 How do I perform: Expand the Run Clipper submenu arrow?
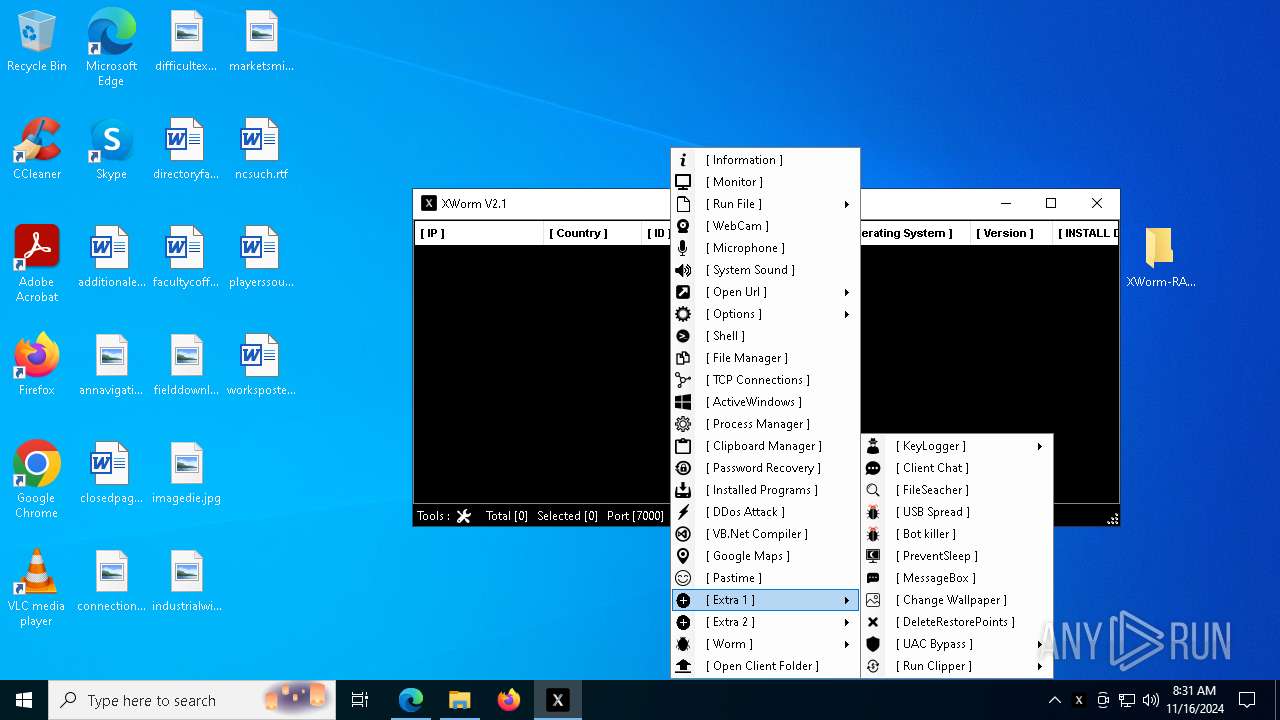point(1040,666)
